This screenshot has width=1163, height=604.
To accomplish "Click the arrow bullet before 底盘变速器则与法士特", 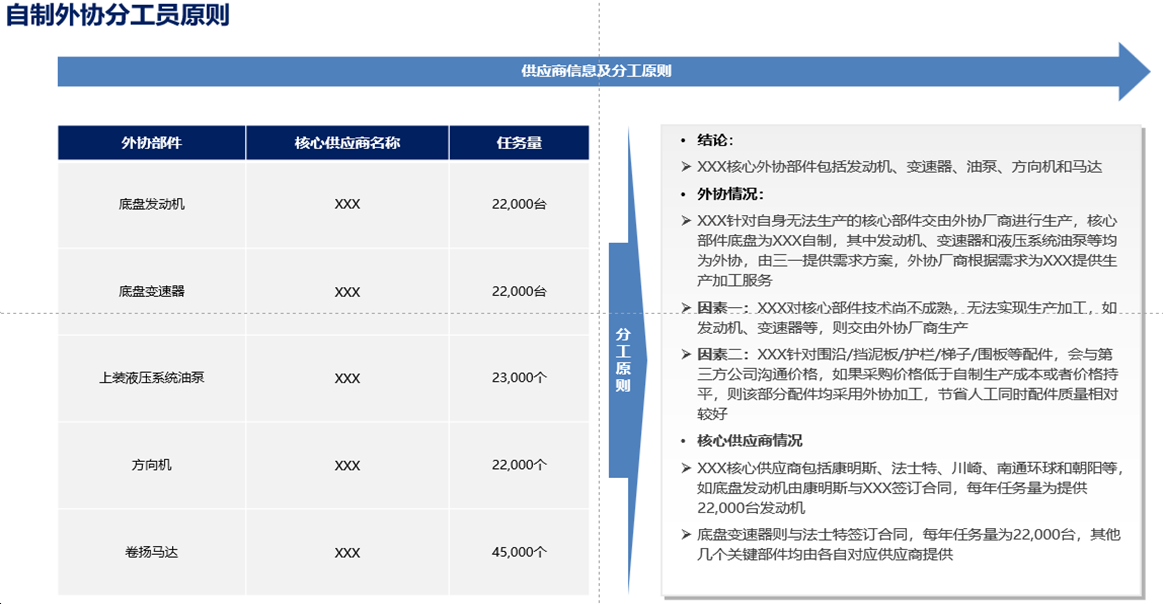I will point(686,534).
